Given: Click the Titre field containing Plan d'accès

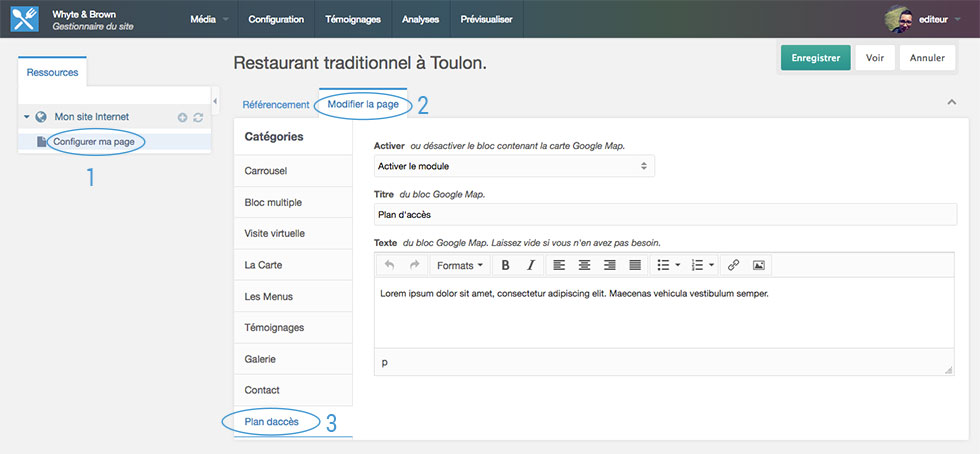Looking at the screenshot, I should tap(665, 214).
